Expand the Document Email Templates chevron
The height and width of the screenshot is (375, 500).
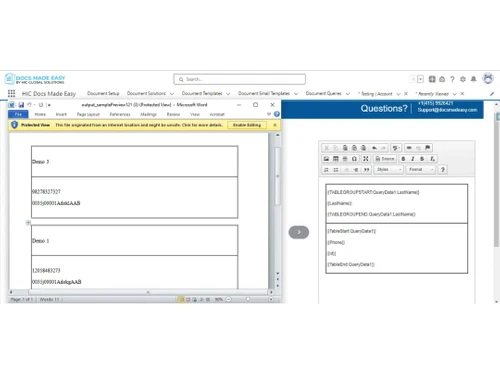[x=296, y=94]
